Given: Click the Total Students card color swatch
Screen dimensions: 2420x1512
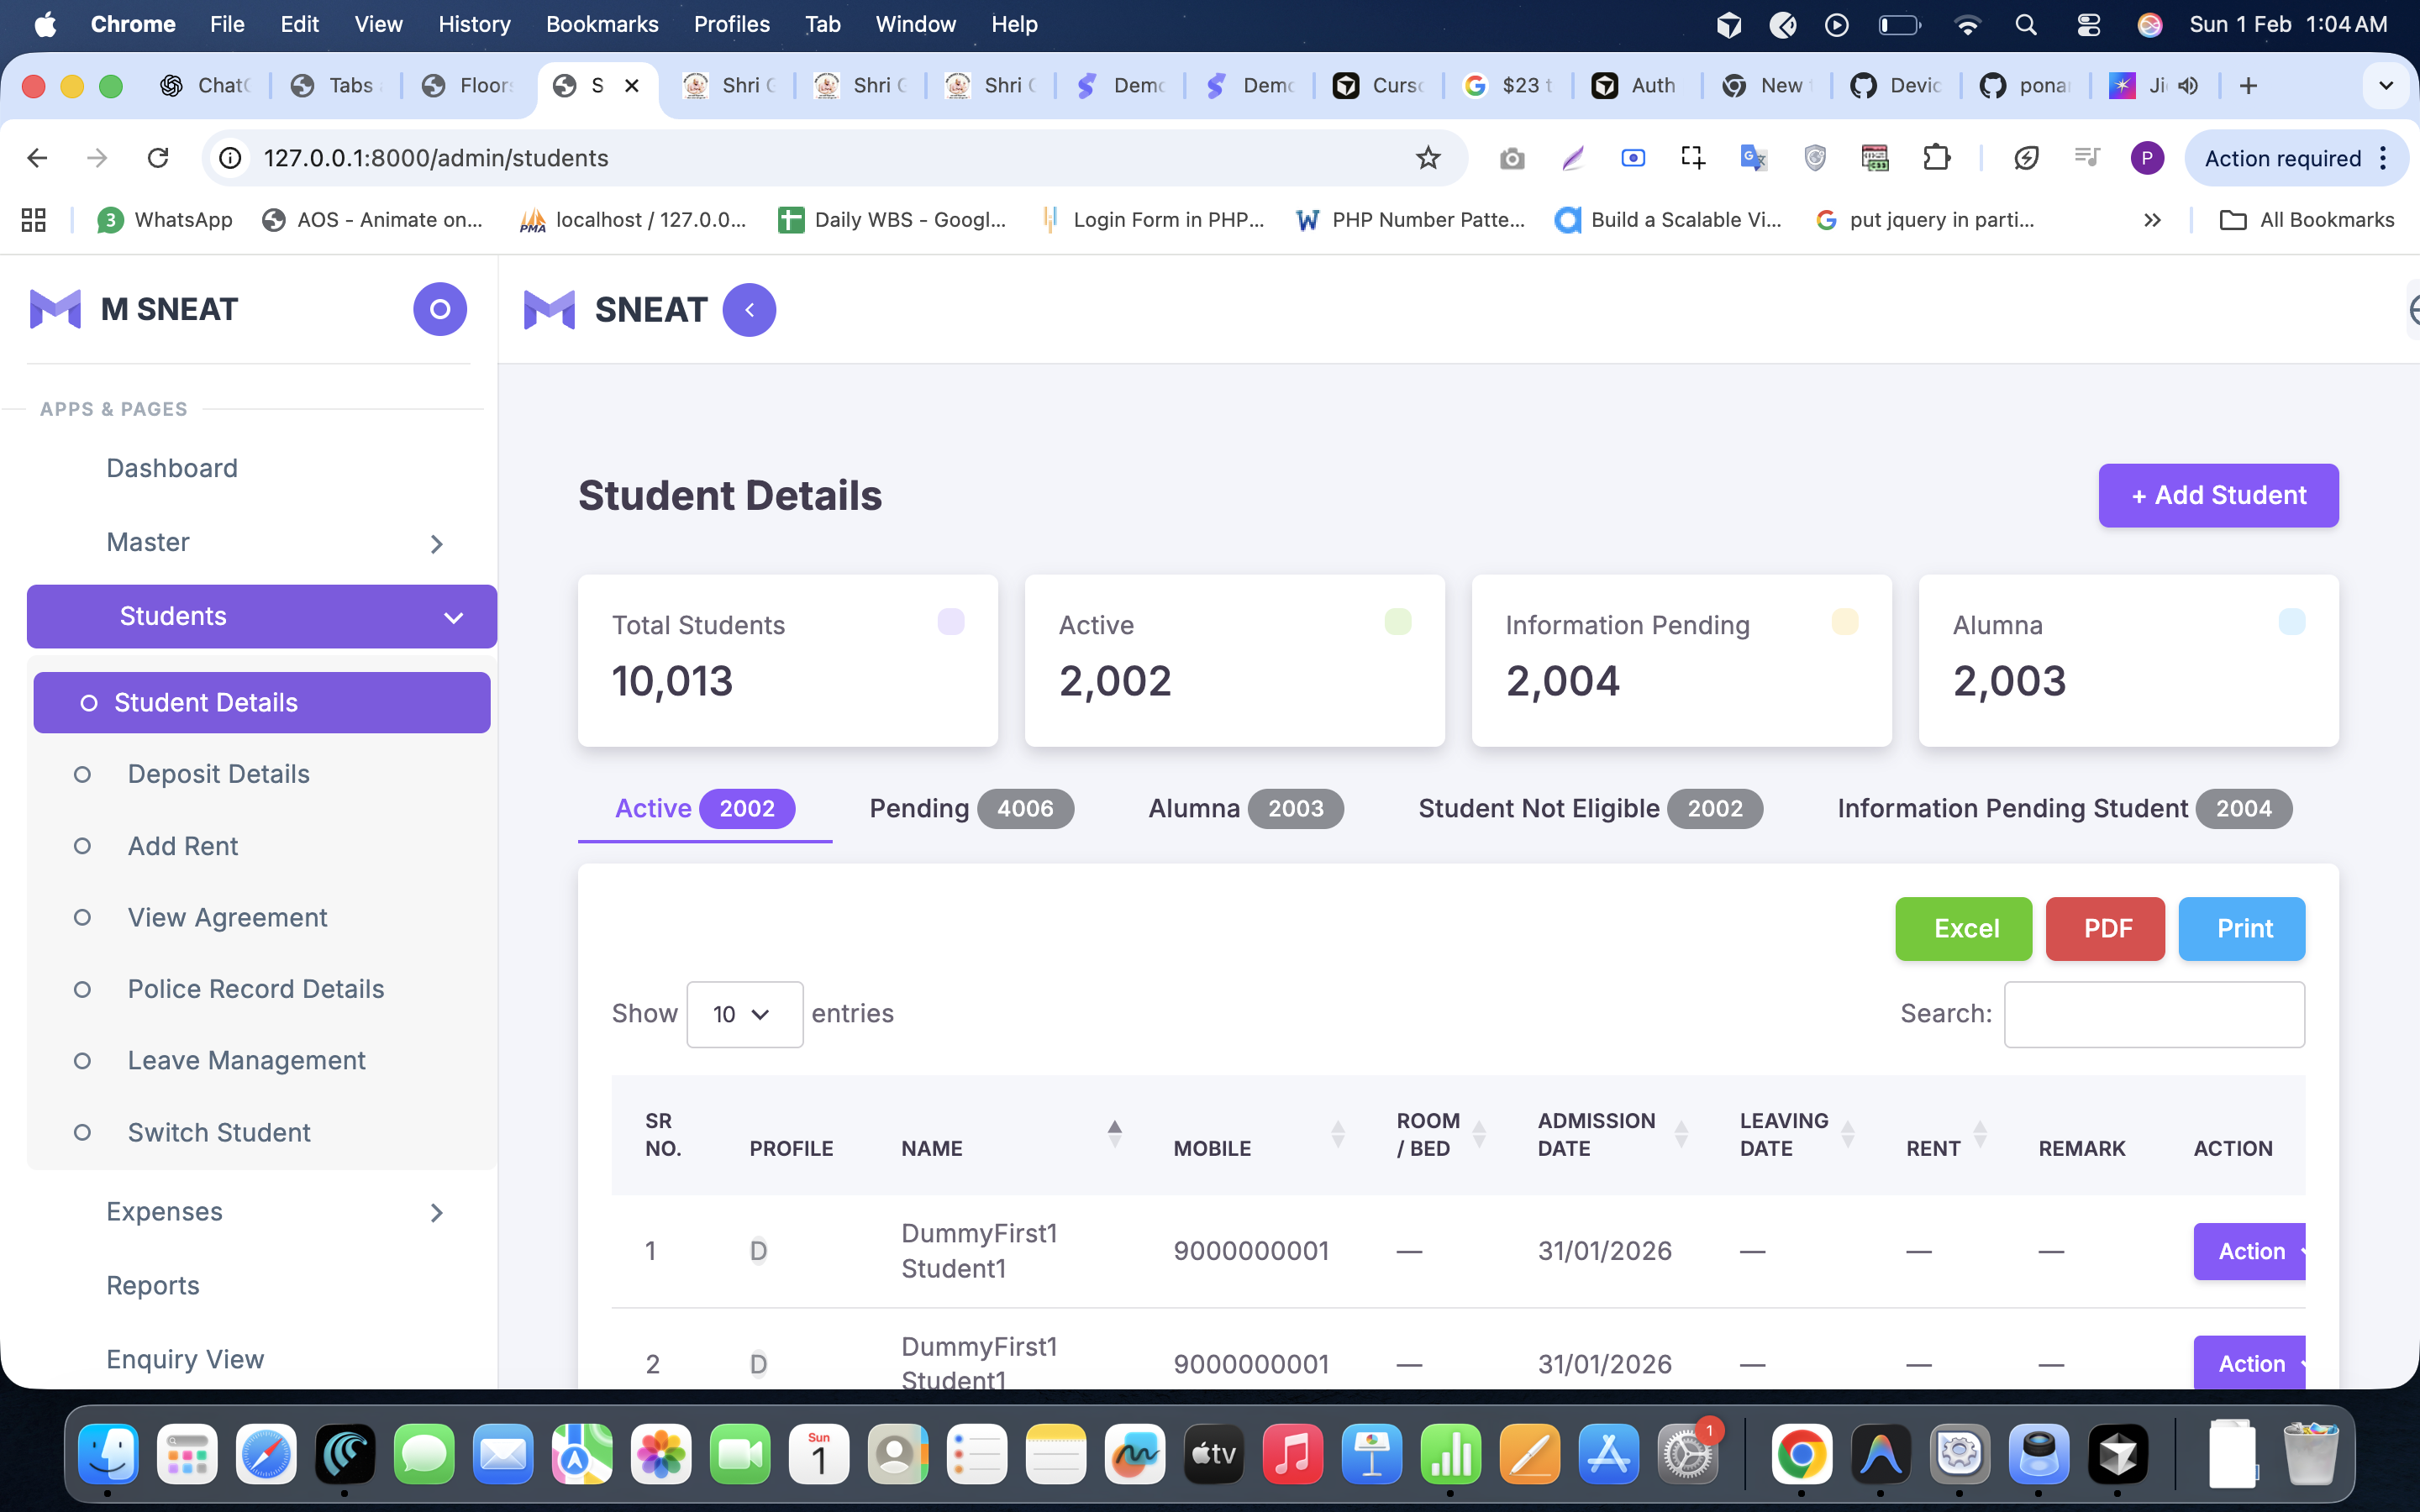Looking at the screenshot, I should [950, 622].
